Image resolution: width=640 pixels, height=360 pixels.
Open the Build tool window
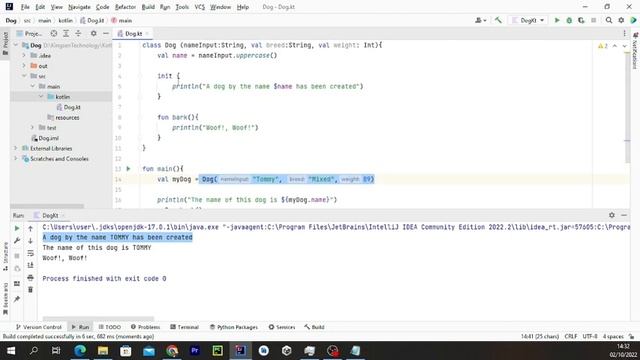click(x=314, y=327)
